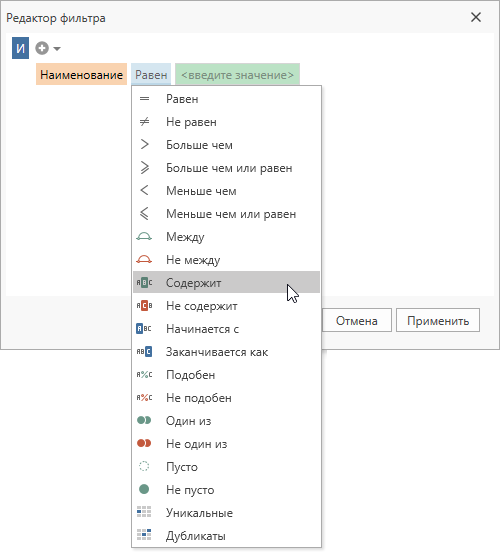Click the 'Не содержит' red ABC icon
The height and width of the screenshot is (553, 500).
[x=144, y=305]
